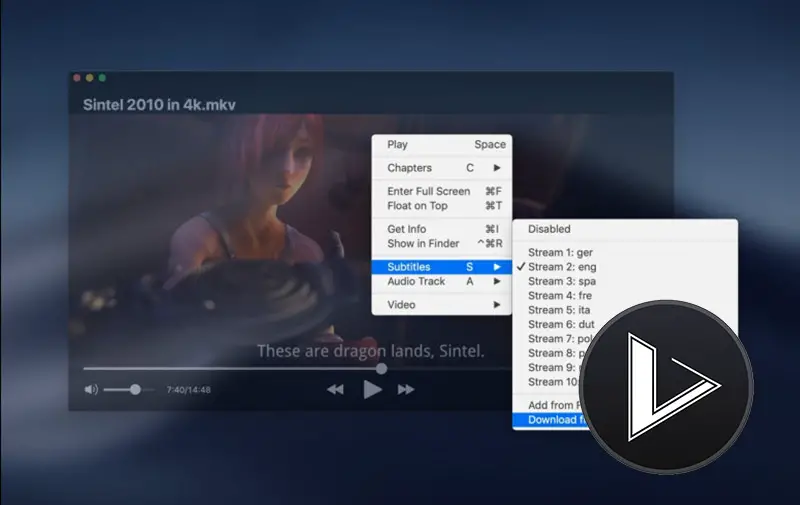Image resolution: width=800 pixels, height=505 pixels.
Task: Select subtitle Stream 1: ger
Action: coord(625,252)
